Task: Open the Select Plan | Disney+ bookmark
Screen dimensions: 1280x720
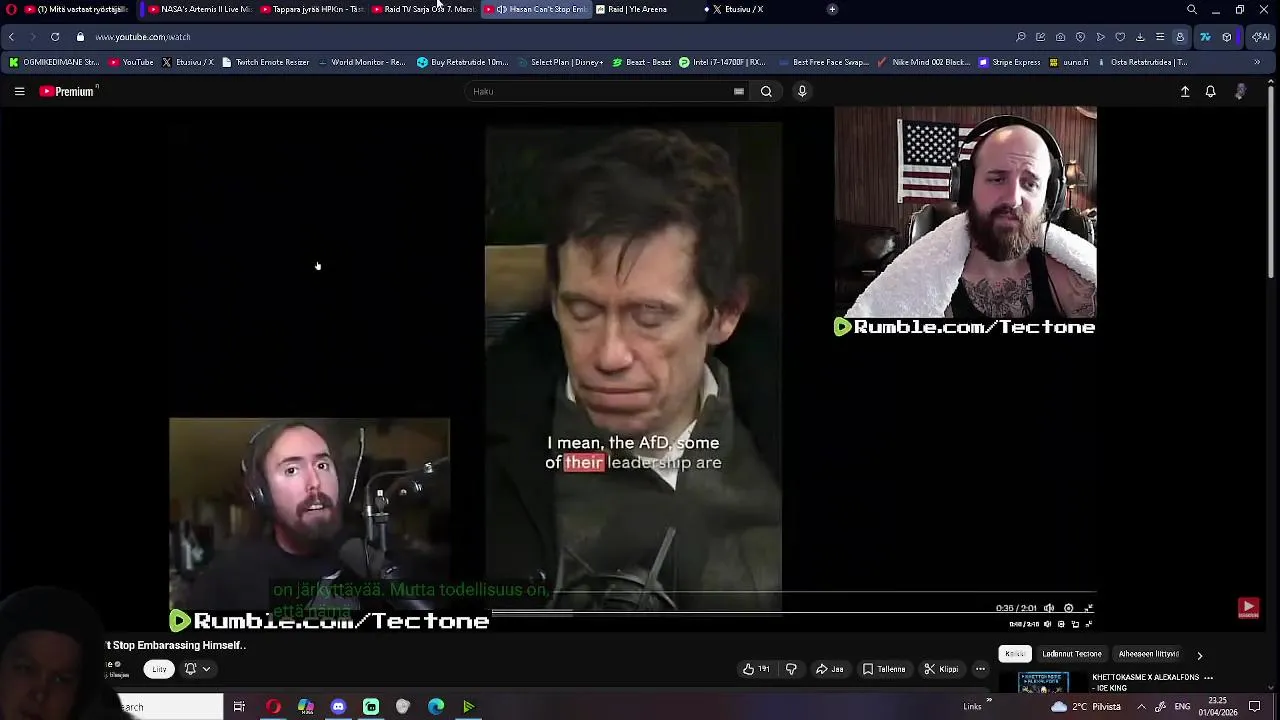Action: pyautogui.click(x=559, y=62)
